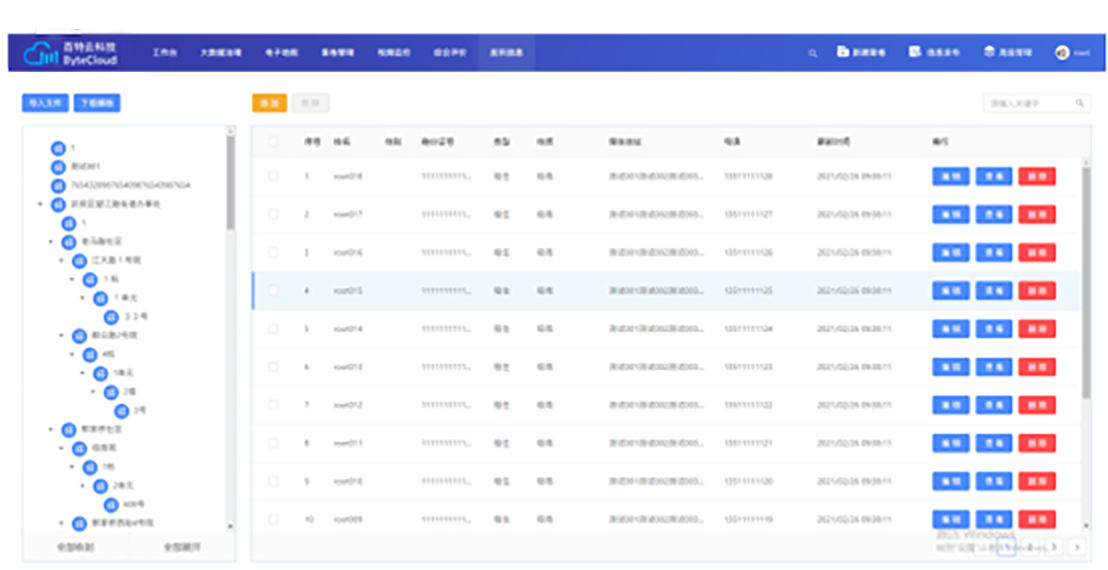
Task: Click the orange 添加 button
Action: tap(269, 103)
